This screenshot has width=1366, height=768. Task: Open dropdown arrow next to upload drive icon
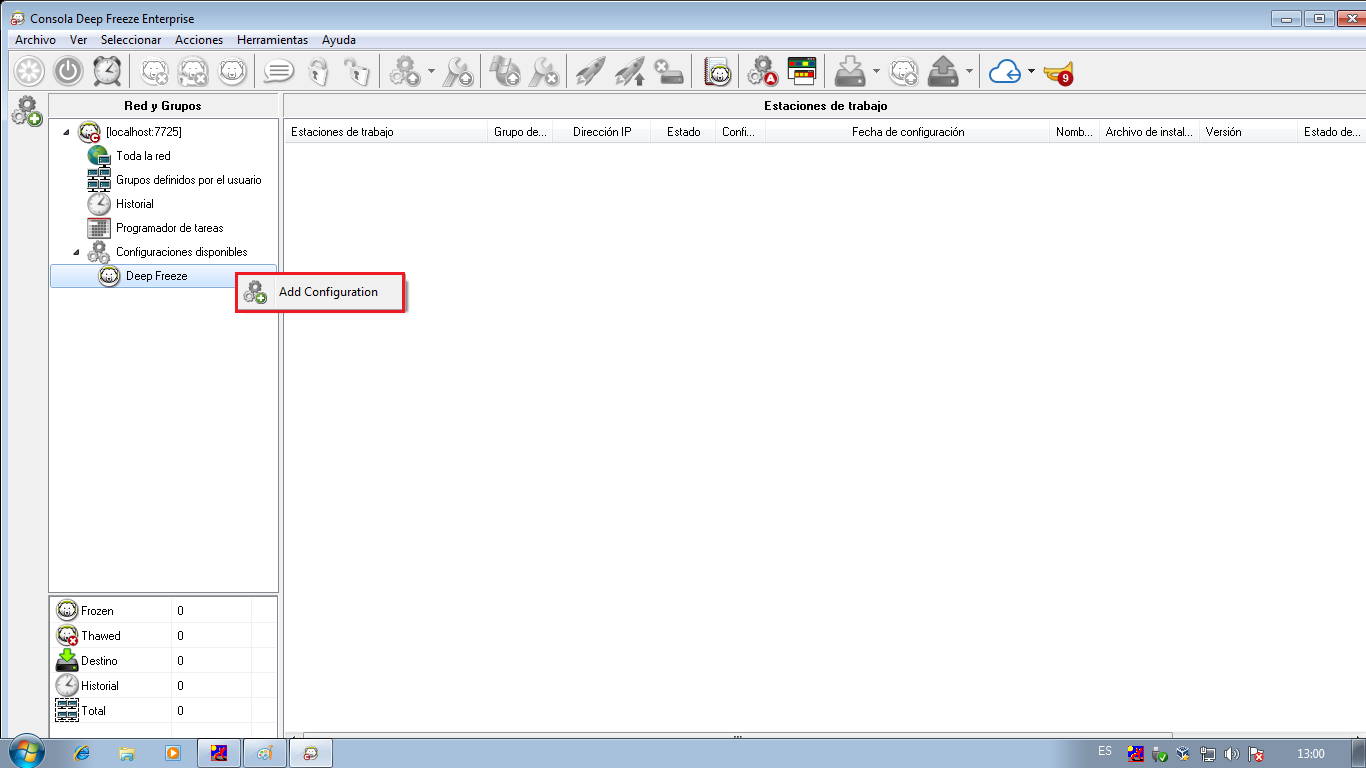click(x=969, y=71)
